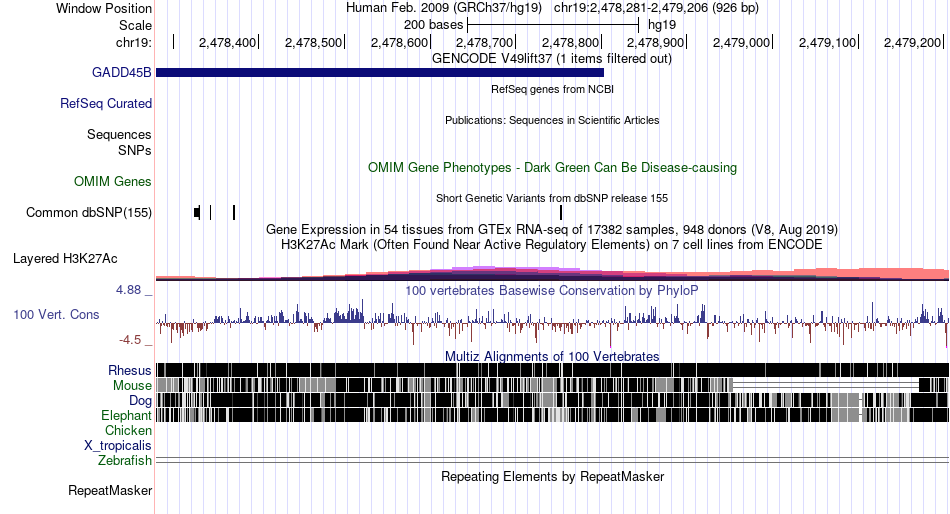The width and height of the screenshot is (950, 514).
Task: Click the H3K27Ac layered signal graph
Action: click(552, 273)
